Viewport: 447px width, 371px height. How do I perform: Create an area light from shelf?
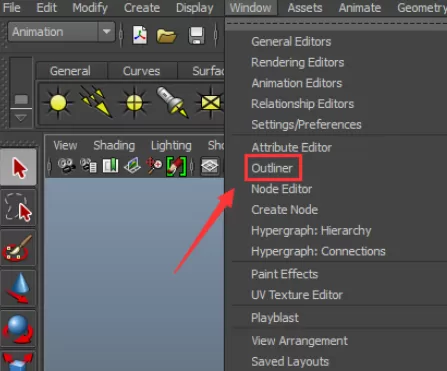coord(210,103)
